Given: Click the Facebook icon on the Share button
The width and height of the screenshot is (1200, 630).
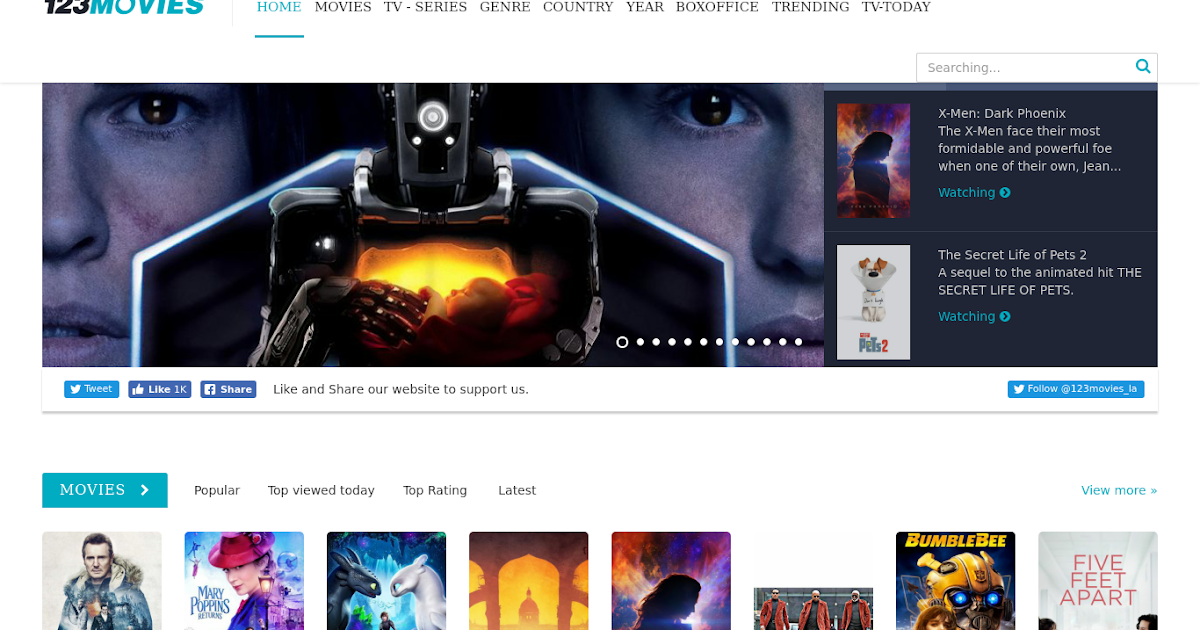Looking at the screenshot, I should click(211, 389).
